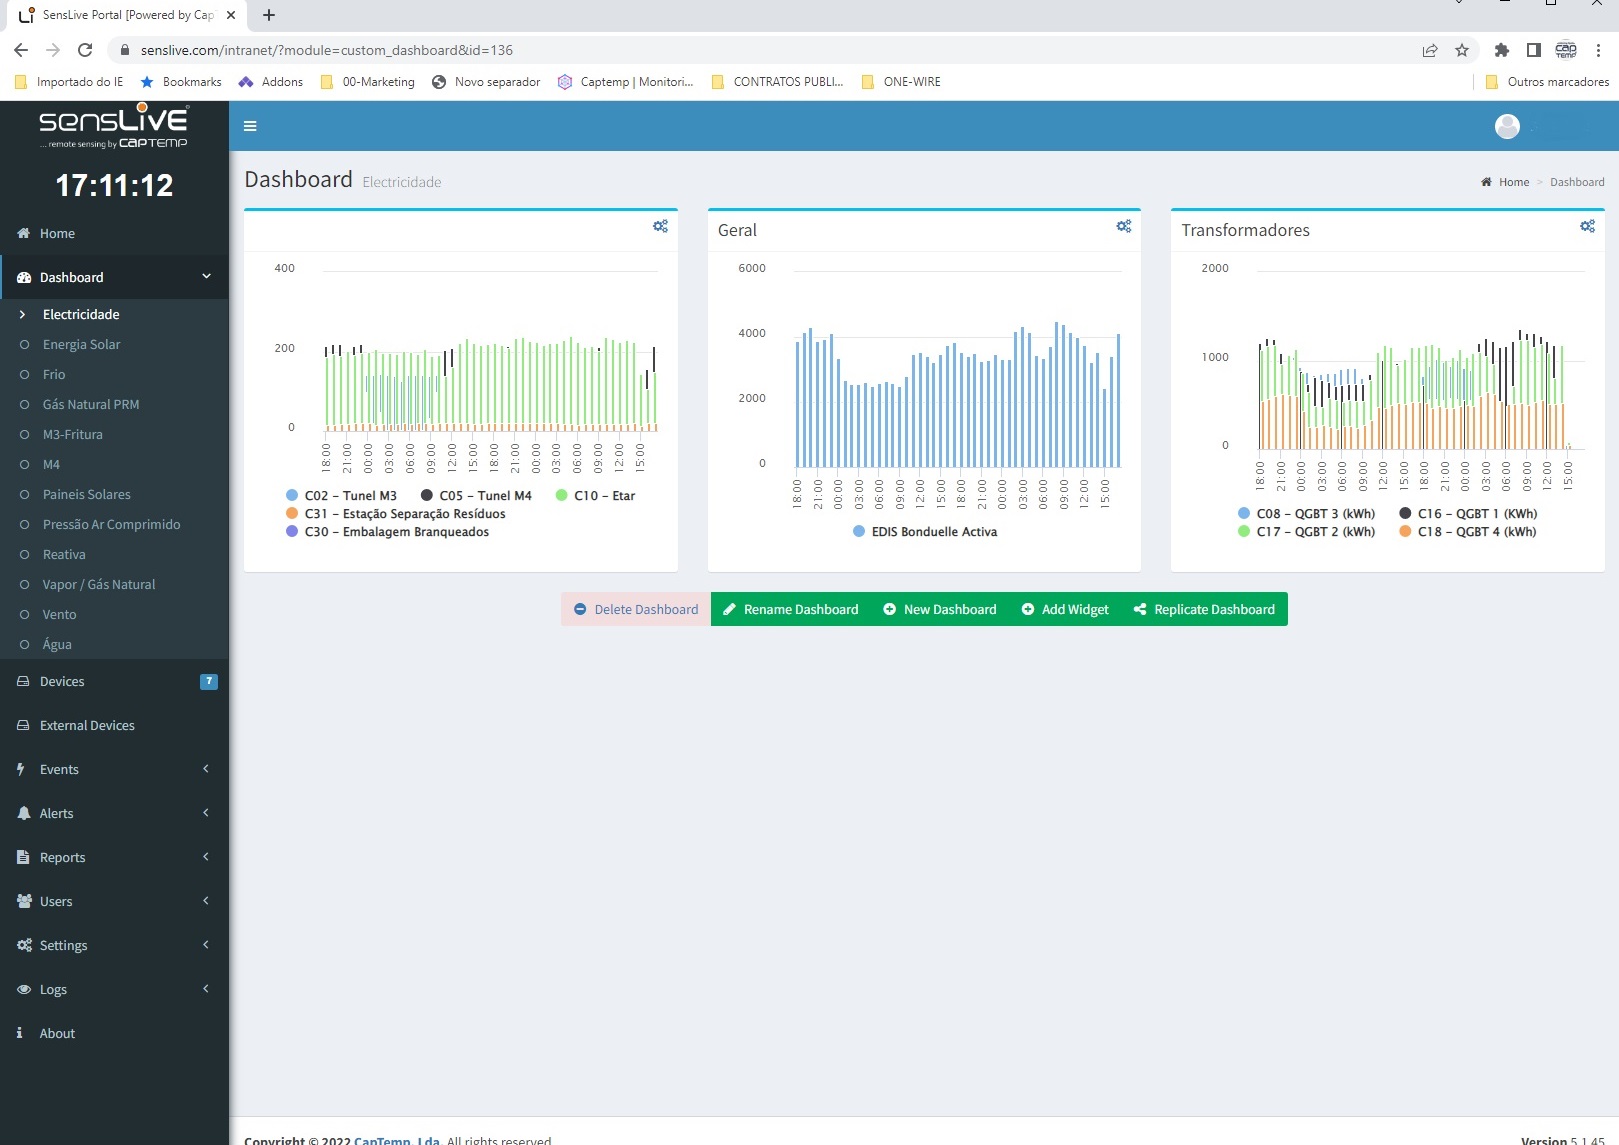The width and height of the screenshot is (1619, 1145).
Task: Click the hamburger sidebar toggle icon
Action: pos(250,126)
